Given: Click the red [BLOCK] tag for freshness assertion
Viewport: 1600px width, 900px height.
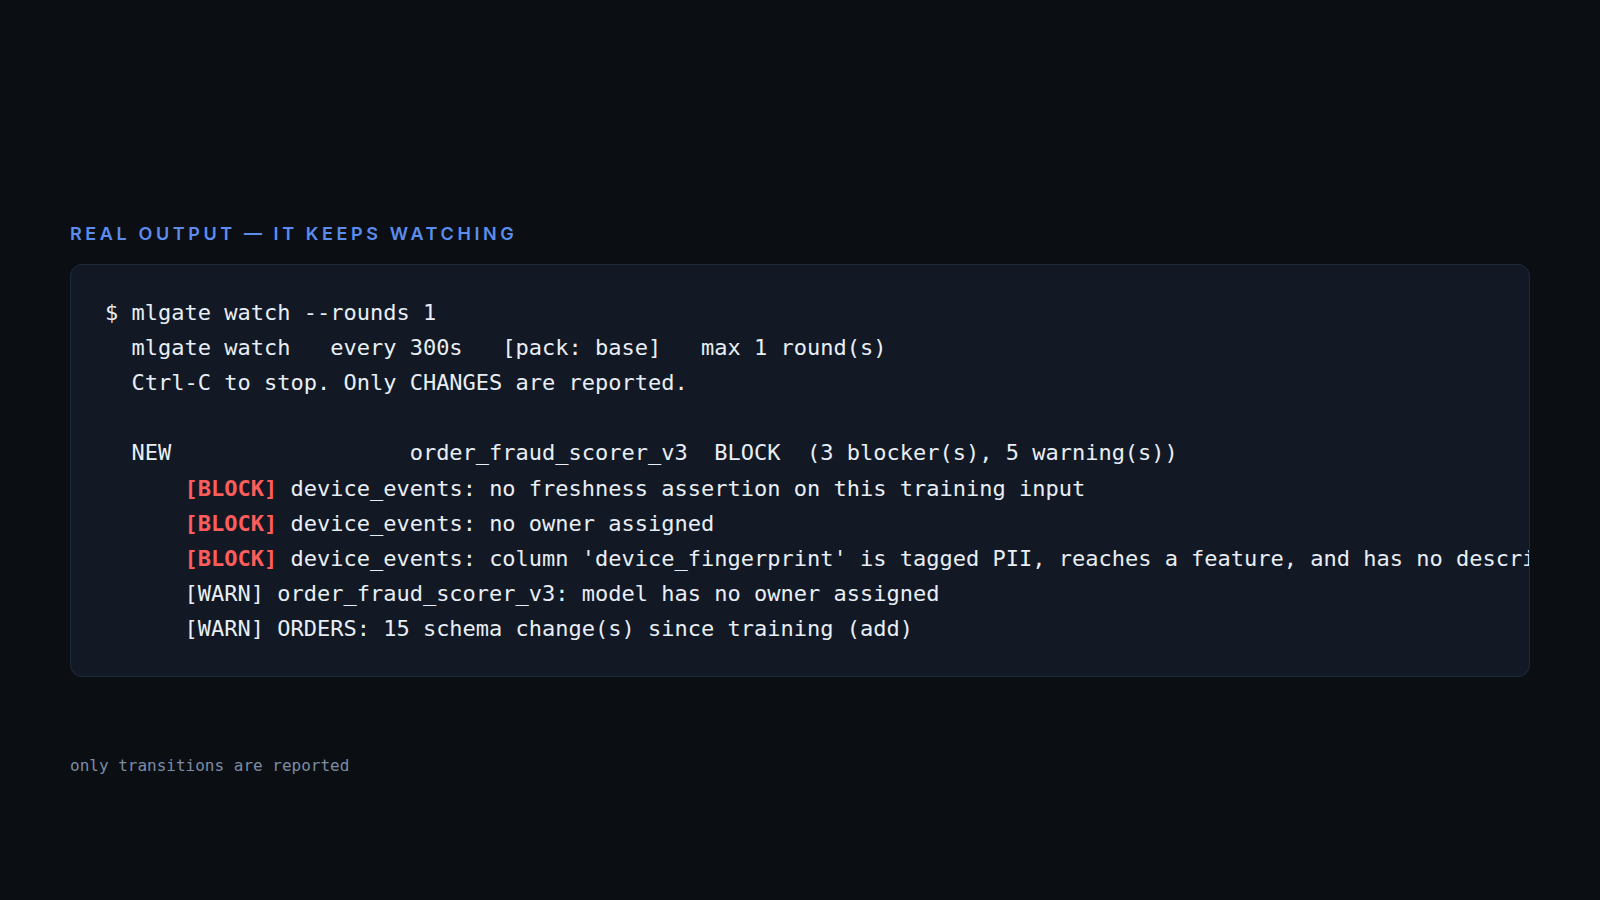Looking at the screenshot, I should click(231, 489).
